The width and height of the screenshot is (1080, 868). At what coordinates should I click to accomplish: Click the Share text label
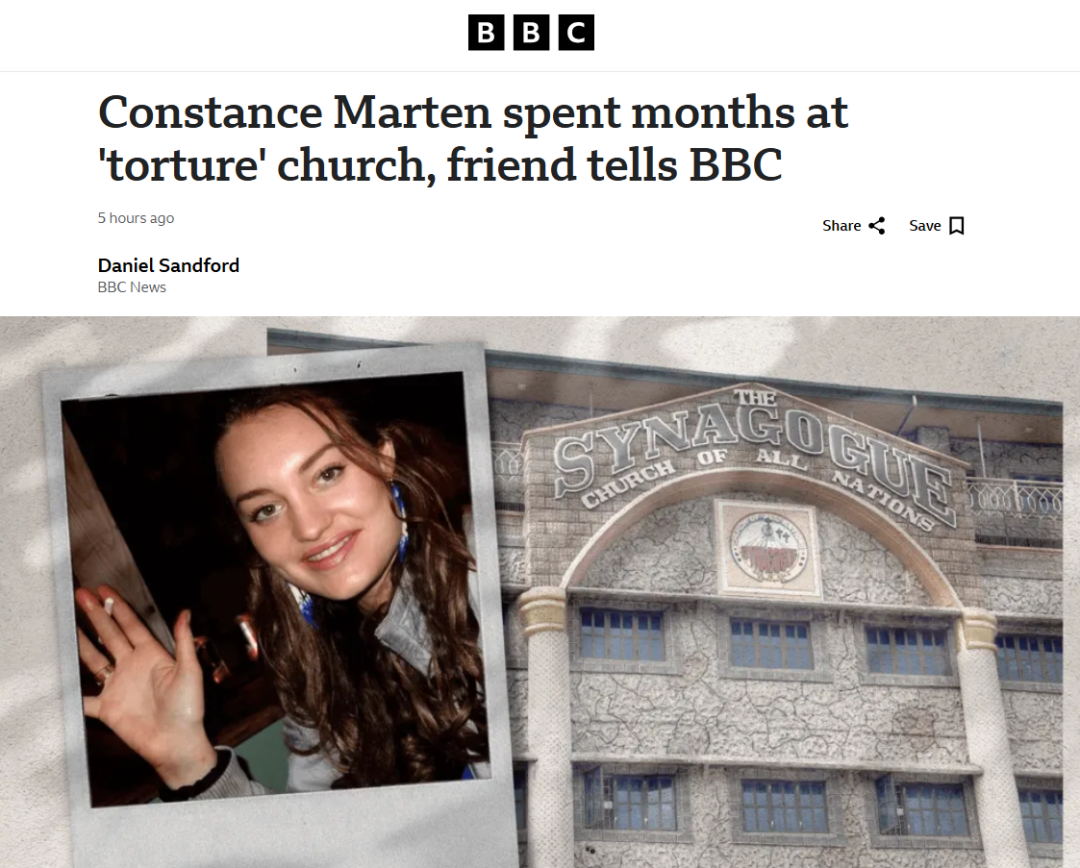(841, 226)
